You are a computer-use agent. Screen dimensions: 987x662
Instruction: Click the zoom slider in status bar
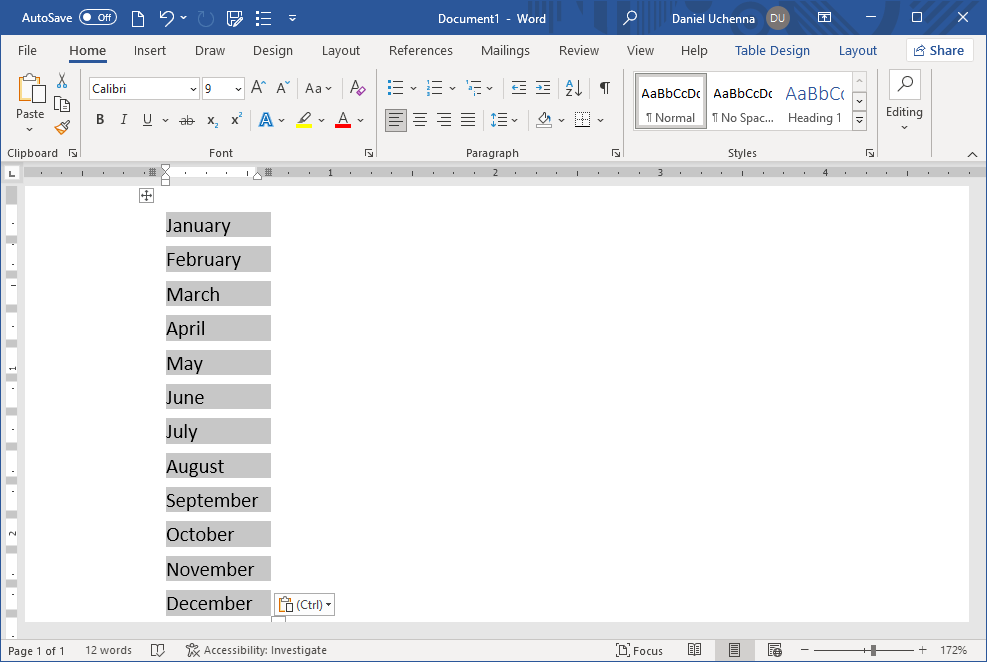click(x=873, y=650)
